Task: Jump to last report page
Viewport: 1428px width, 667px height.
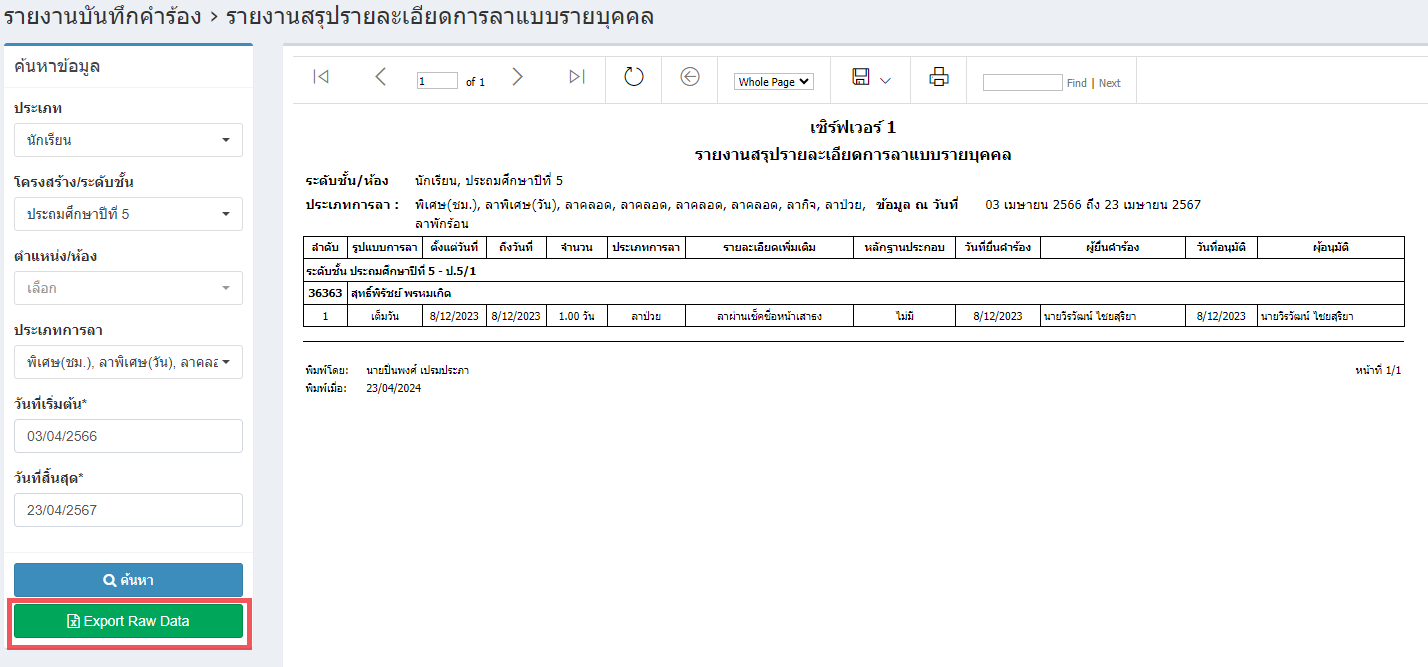Action: pos(577,77)
